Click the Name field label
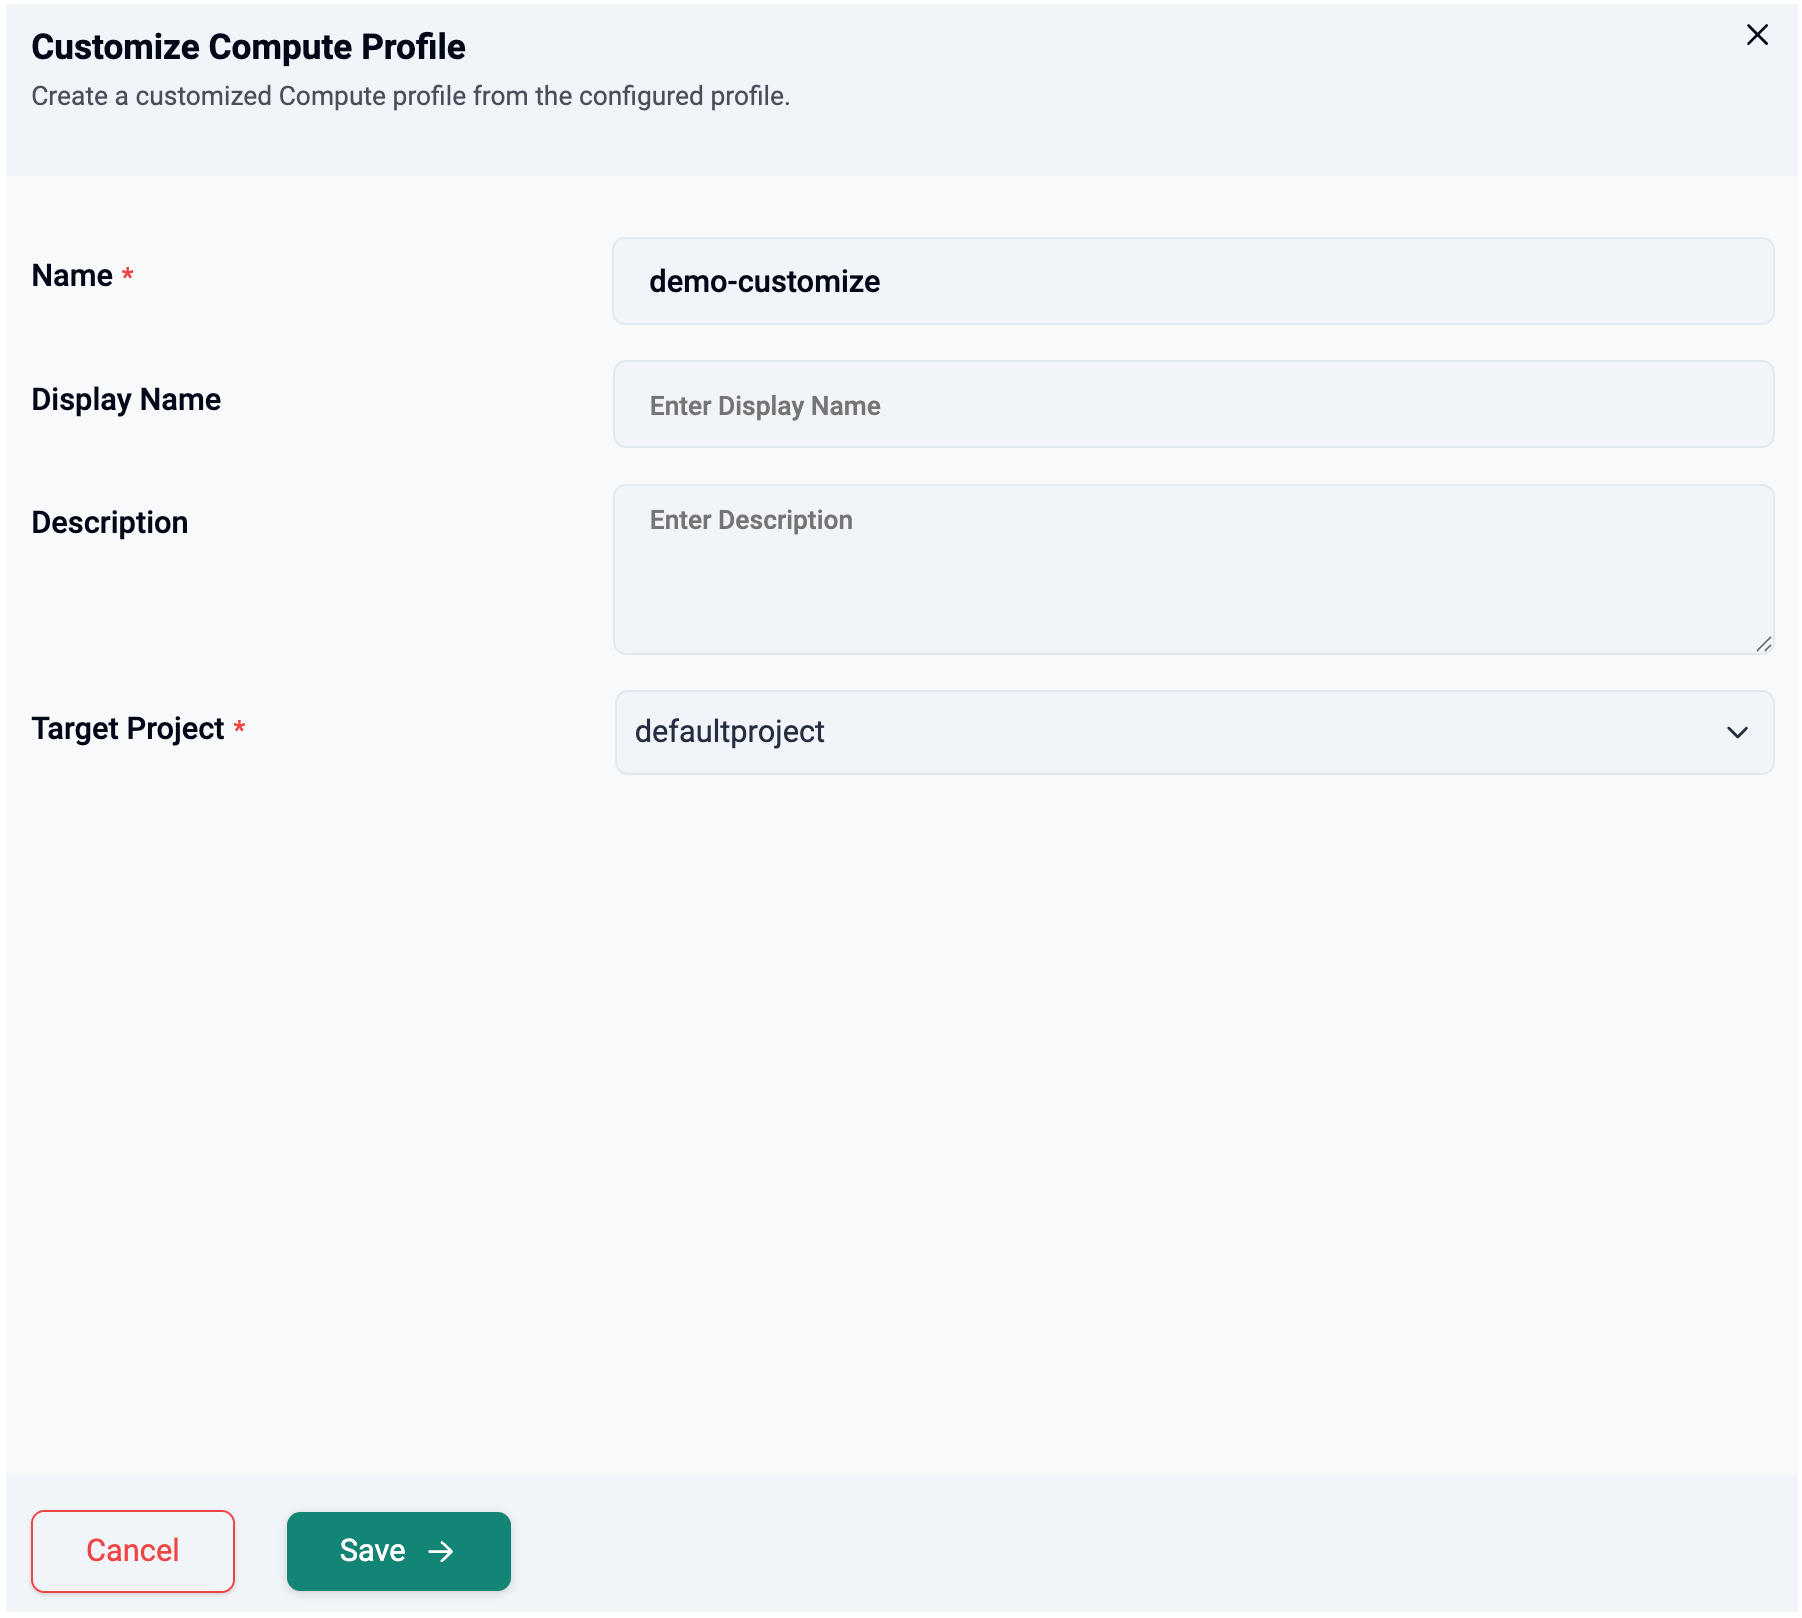1802x1618 pixels. 72,275
